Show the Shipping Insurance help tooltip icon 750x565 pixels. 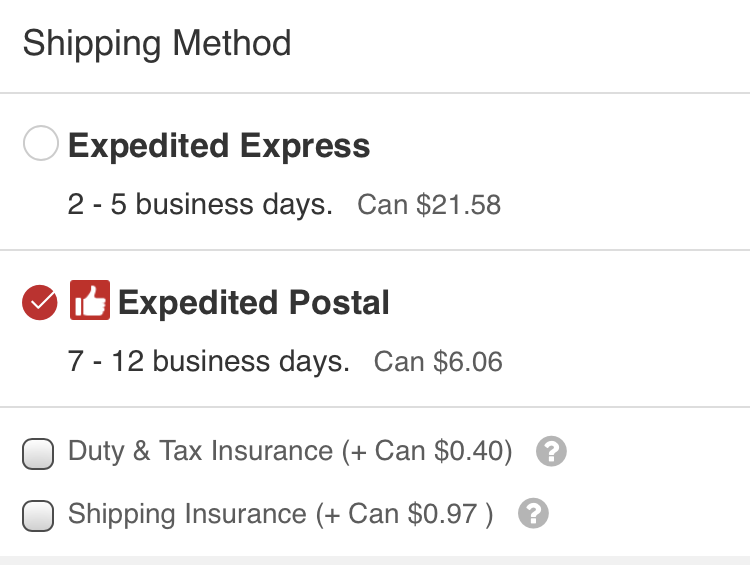pos(534,514)
